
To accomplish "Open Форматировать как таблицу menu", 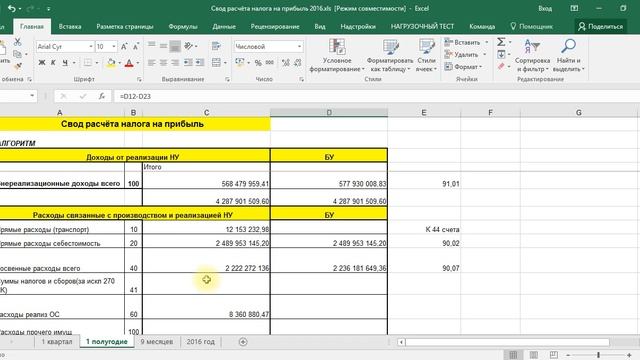I will click(x=390, y=56).
